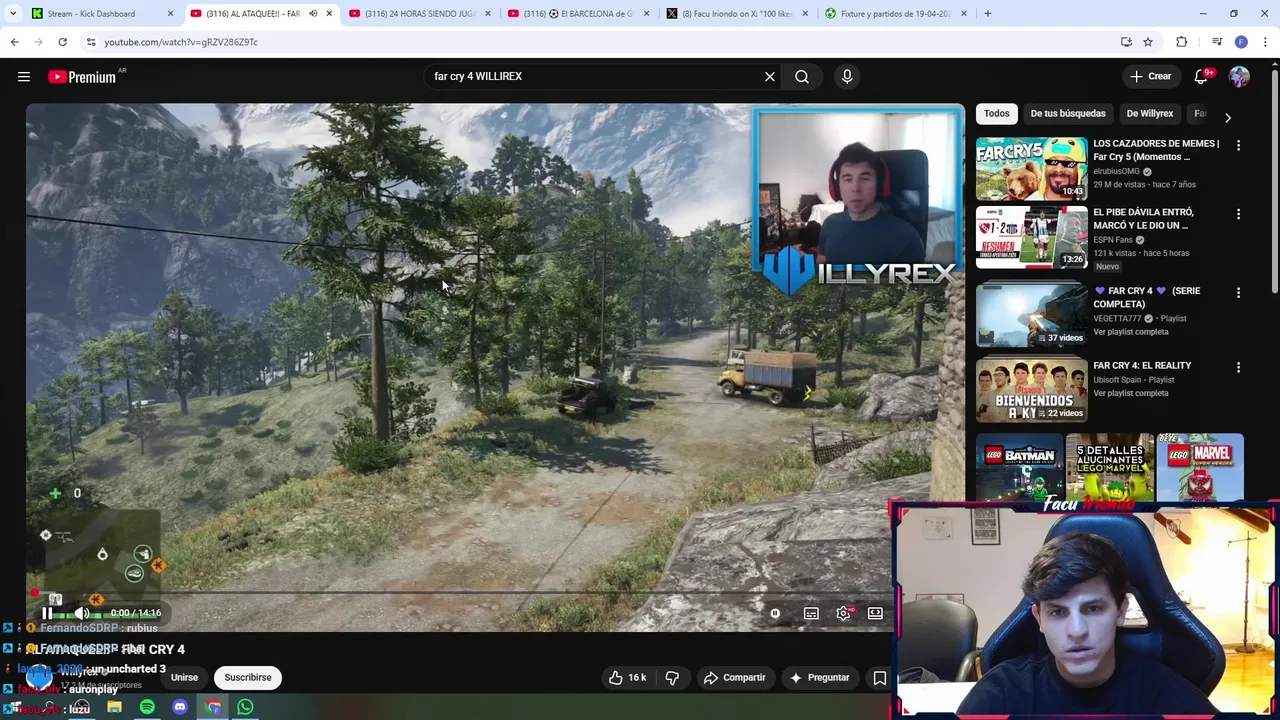Subscribe to Willyrex with Suscribirse
Viewport: 1280px width, 720px height.
click(248, 678)
